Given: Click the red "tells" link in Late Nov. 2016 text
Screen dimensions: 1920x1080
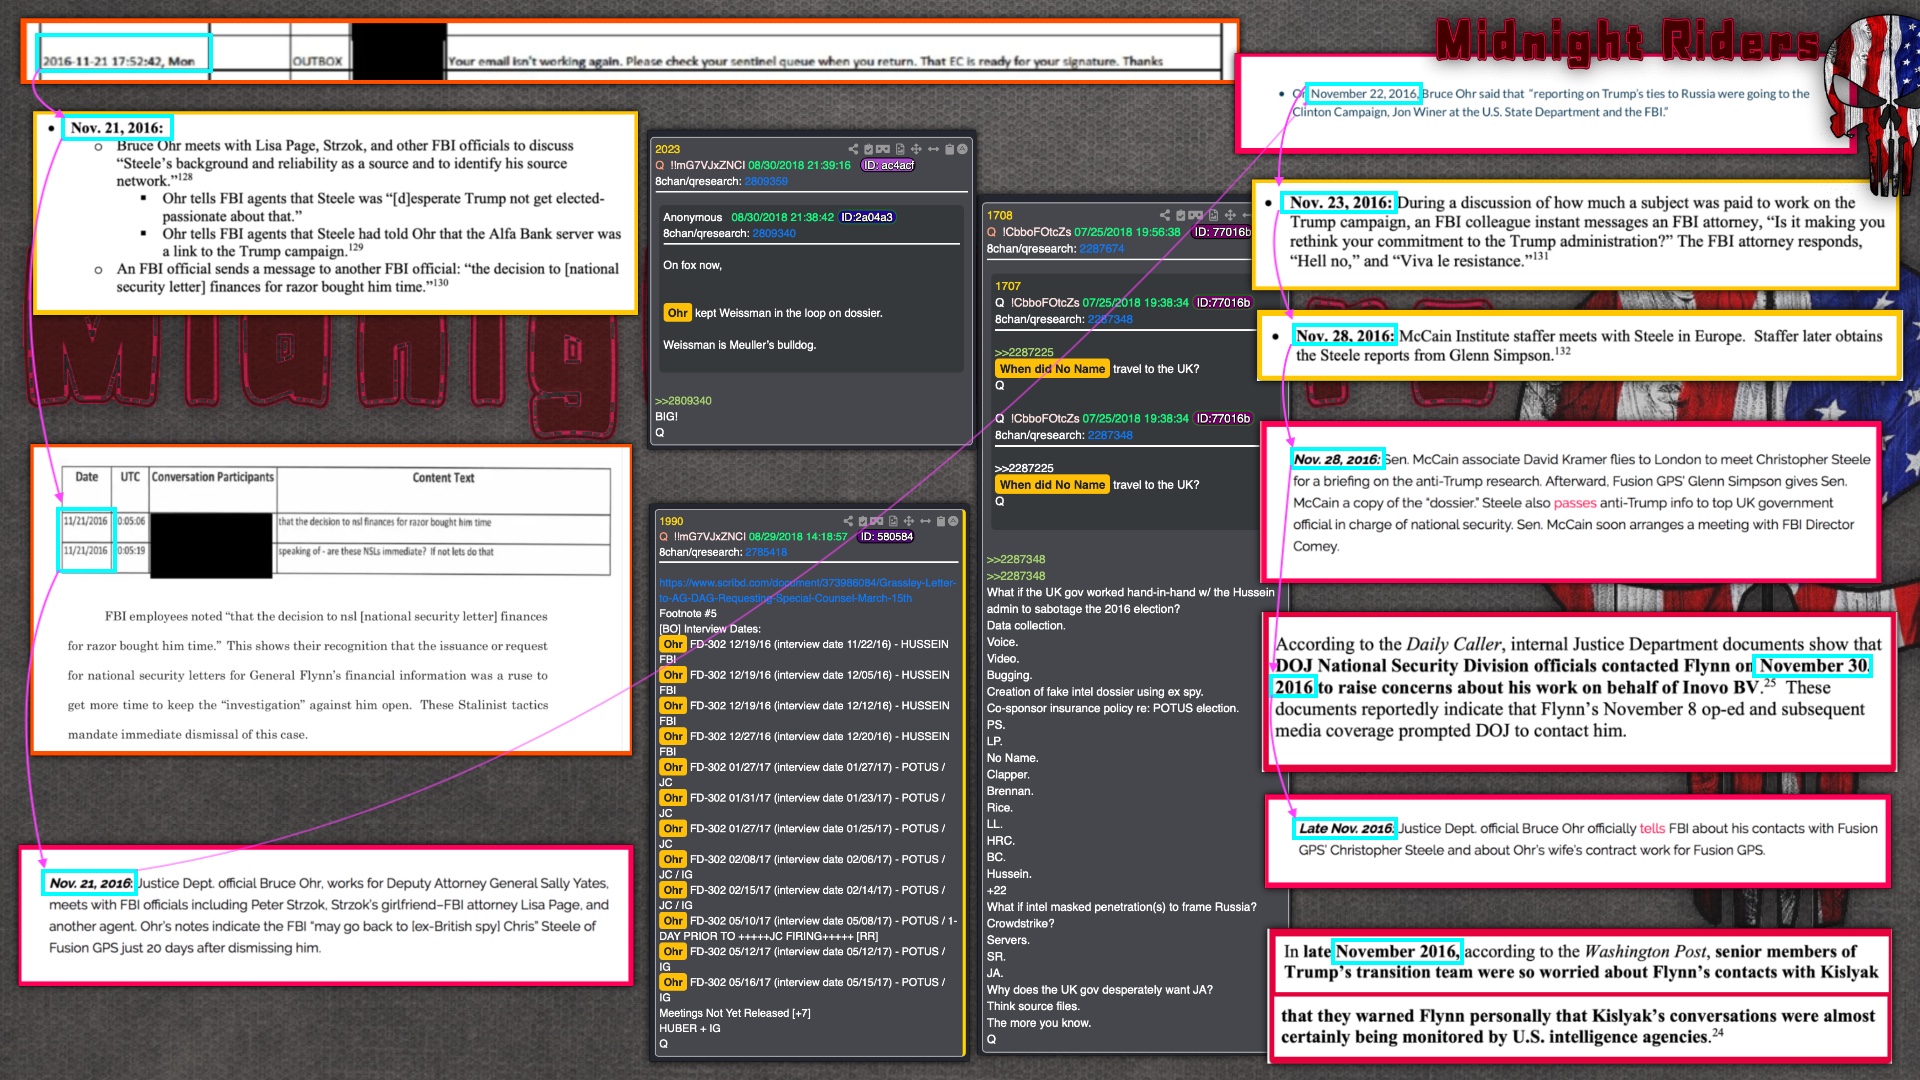Looking at the screenshot, I should (x=1652, y=828).
